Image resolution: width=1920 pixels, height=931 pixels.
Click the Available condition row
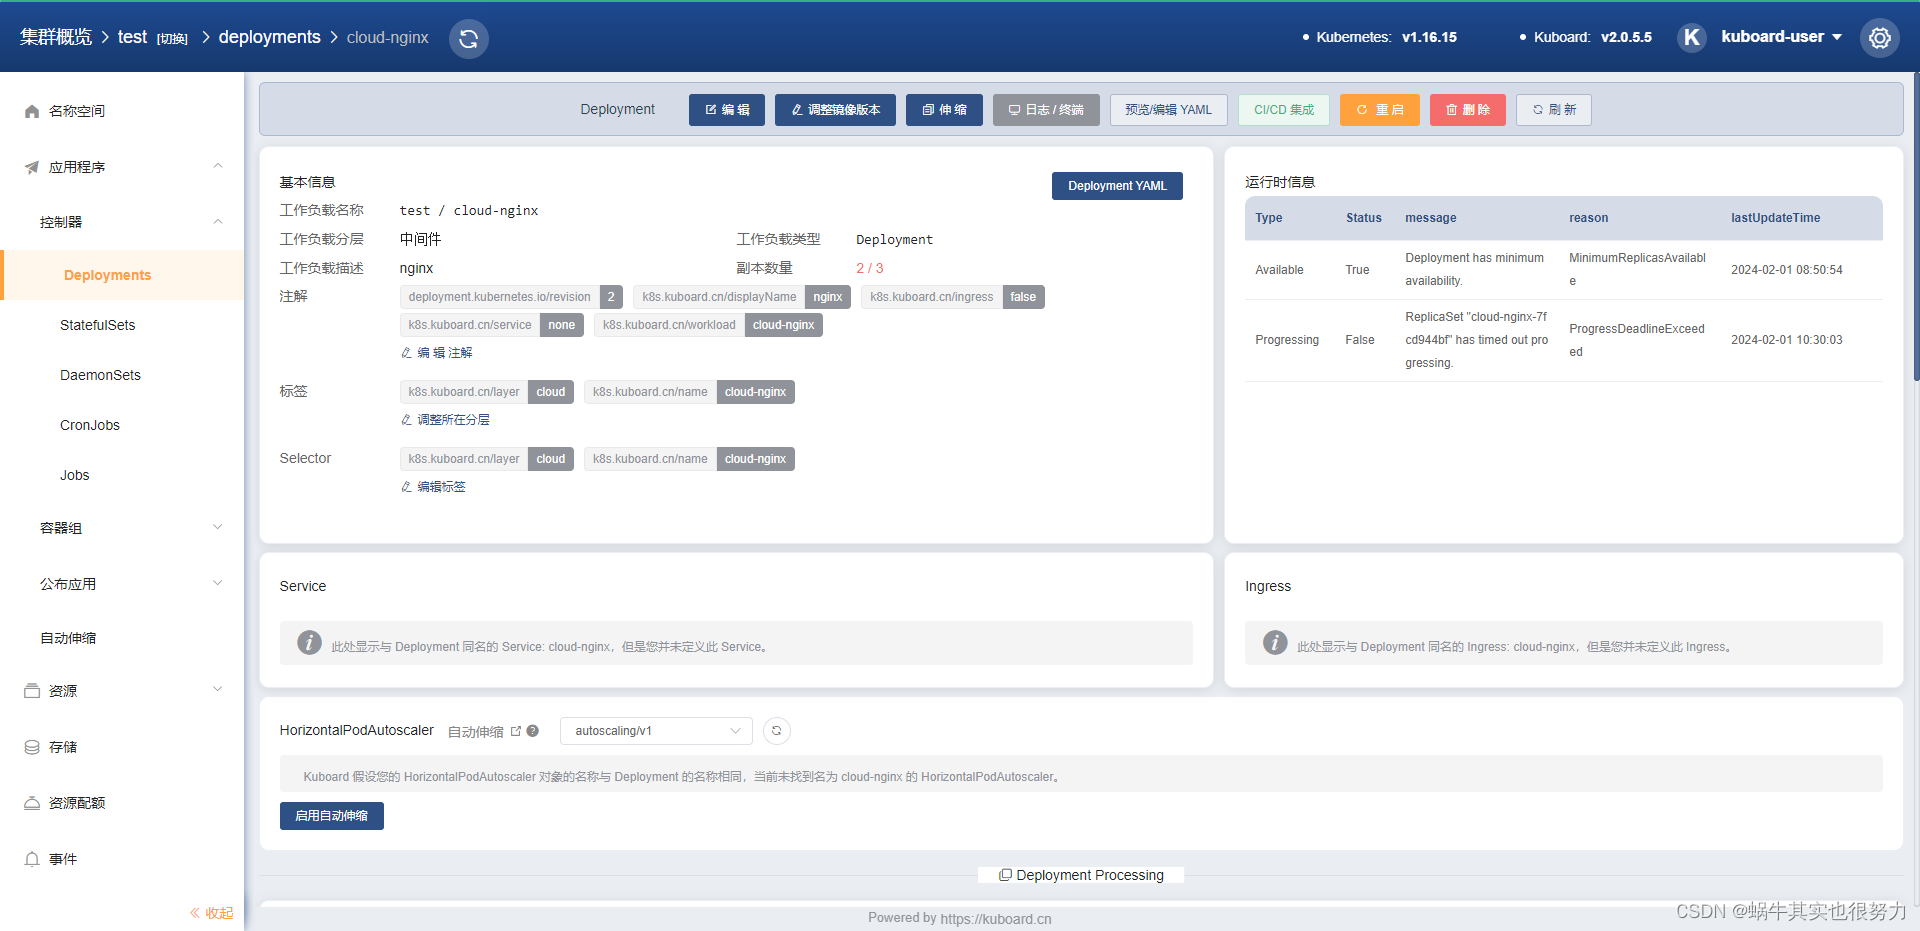(1563, 270)
